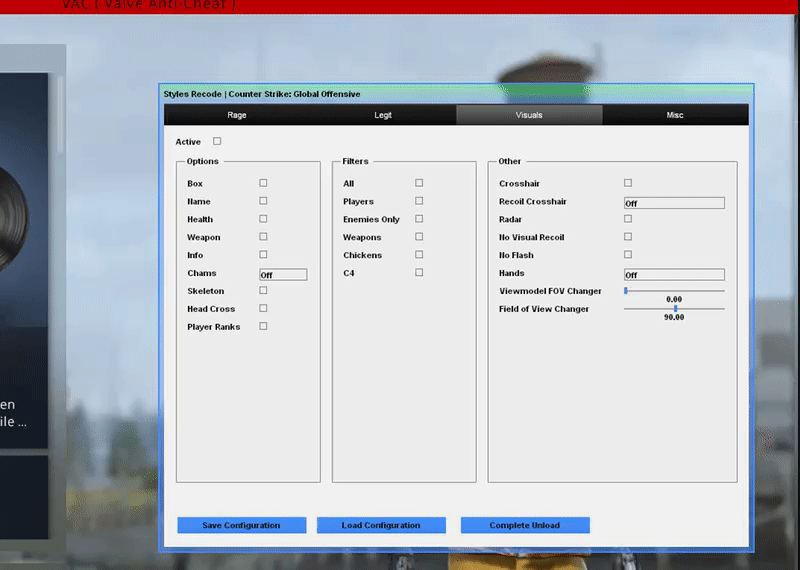Enable the No Visual Recoil checkbox

tap(628, 236)
